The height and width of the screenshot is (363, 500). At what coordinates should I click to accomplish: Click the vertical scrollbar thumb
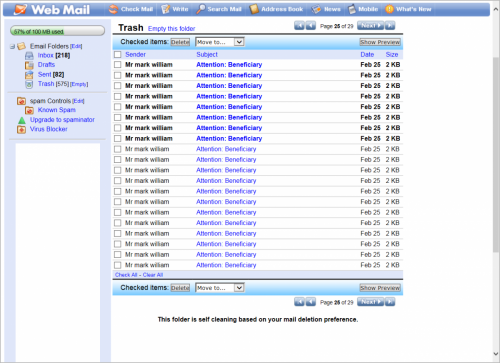496,154
